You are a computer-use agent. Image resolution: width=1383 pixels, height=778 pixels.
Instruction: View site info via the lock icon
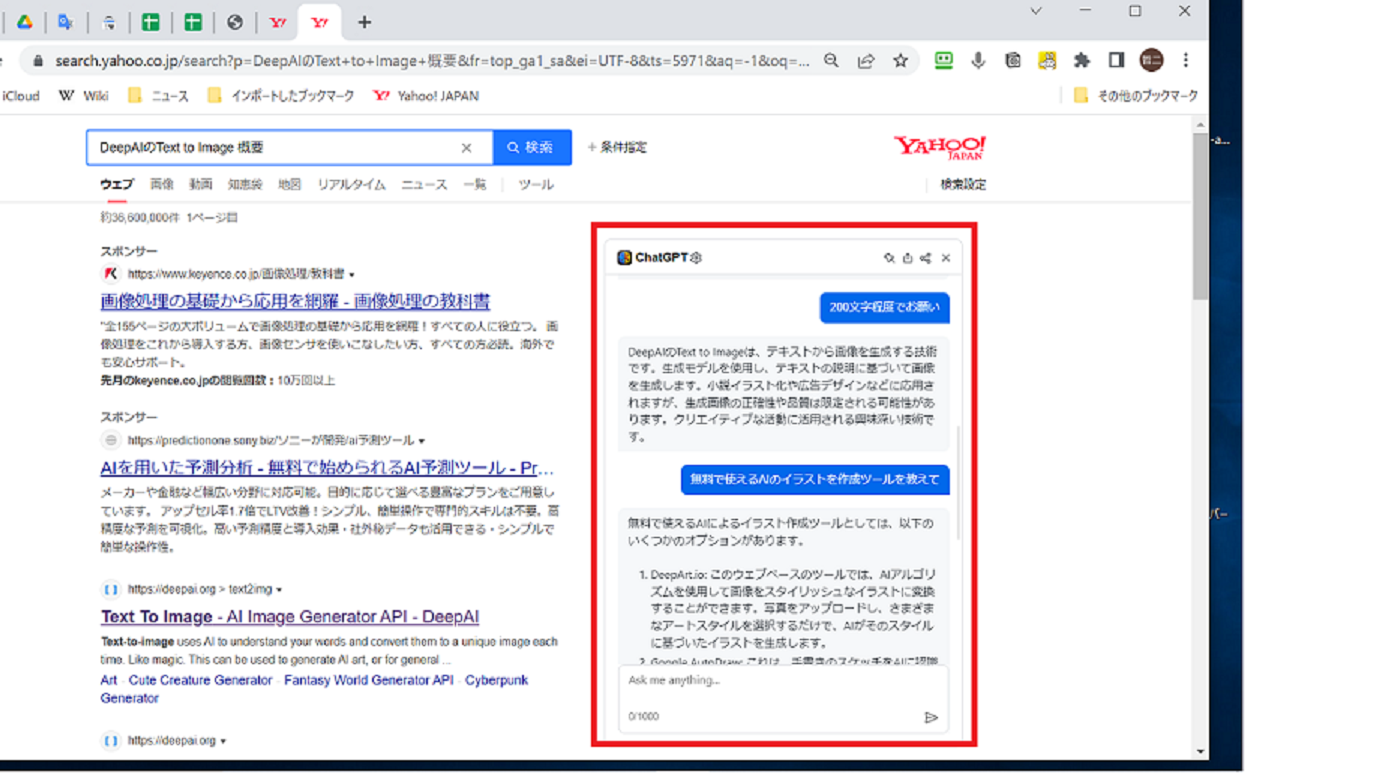(38, 61)
